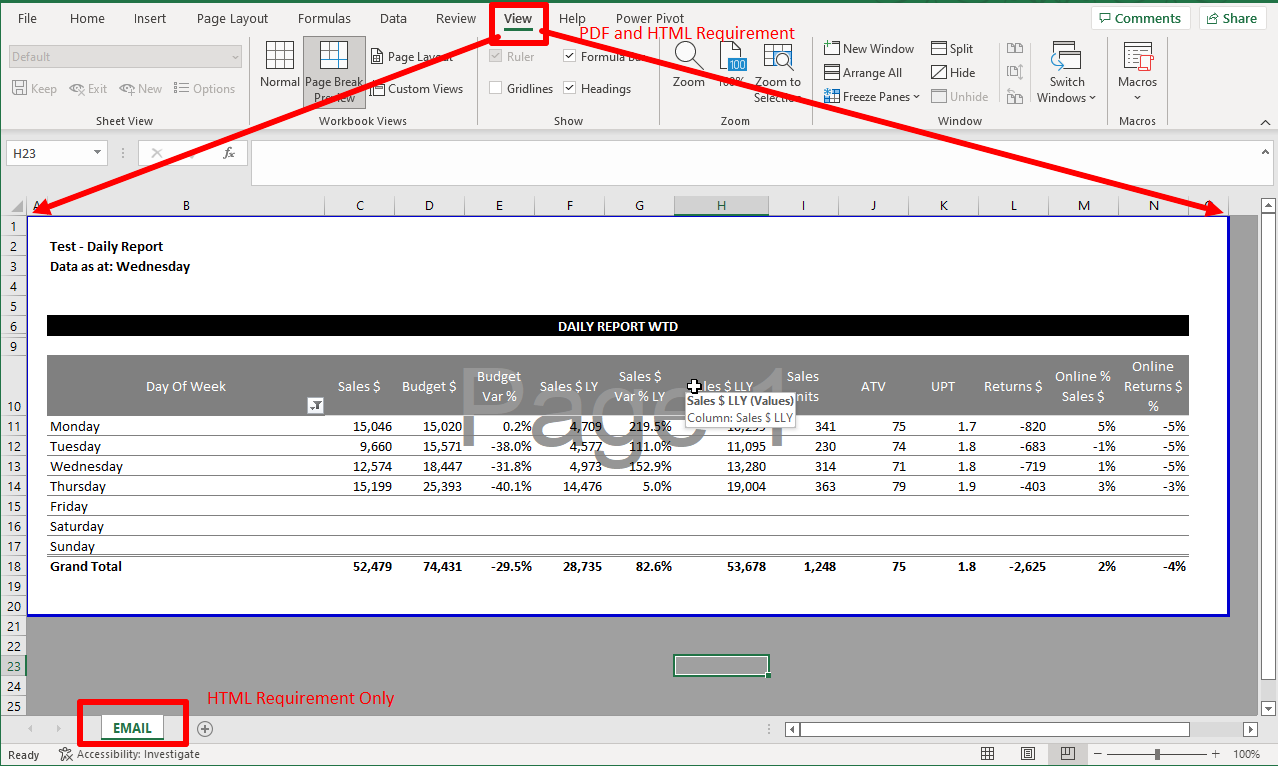Switch to the Formulas ribbon tab
Screen dimensions: 1278x766
click(x=324, y=19)
